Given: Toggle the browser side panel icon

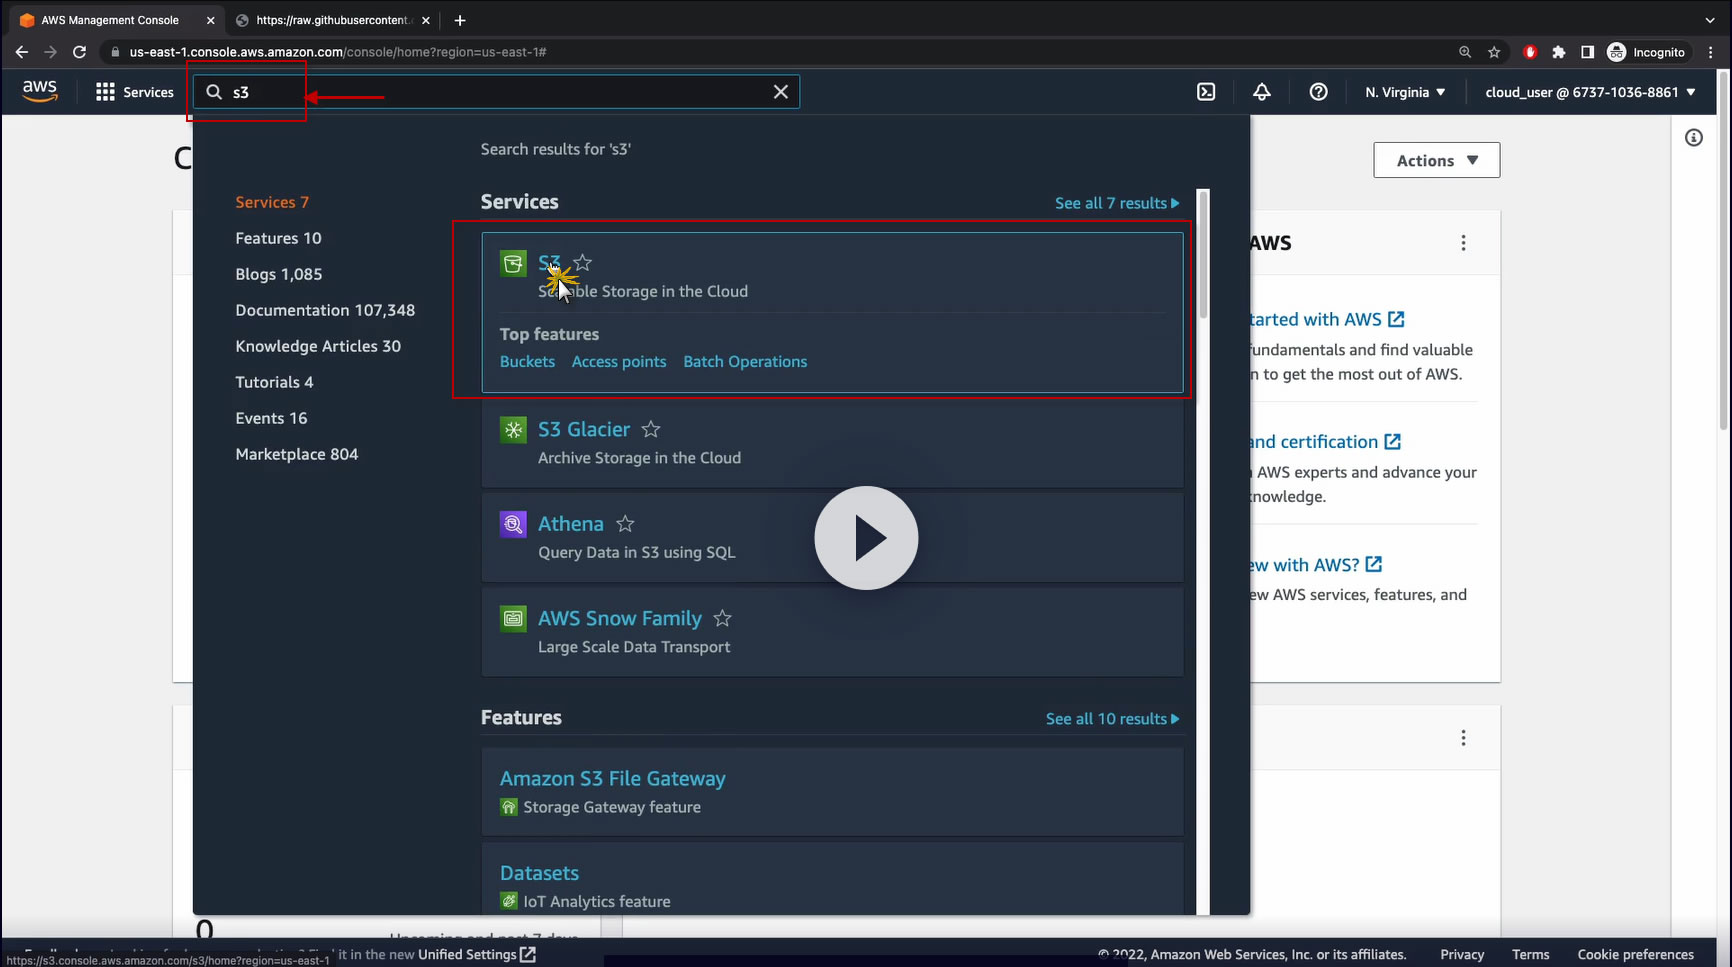Looking at the screenshot, I should (x=1587, y=52).
